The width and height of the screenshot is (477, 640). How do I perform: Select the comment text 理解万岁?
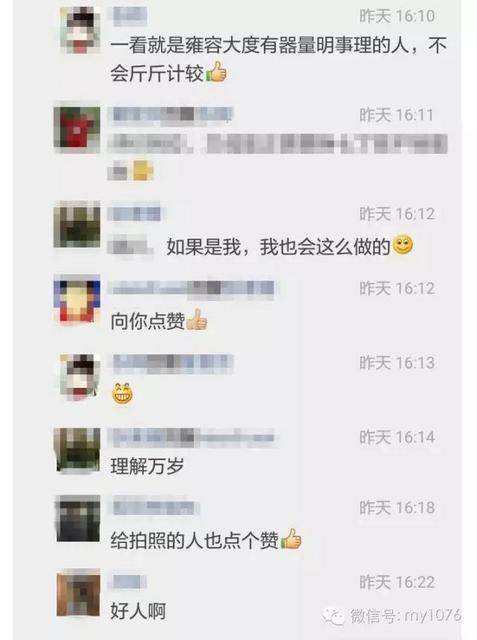click(x=147, y=466)
